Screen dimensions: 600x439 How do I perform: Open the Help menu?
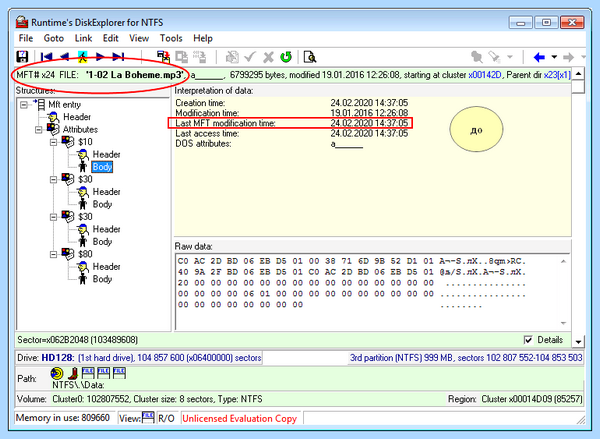pyautogui.click(x=203, y=38)
